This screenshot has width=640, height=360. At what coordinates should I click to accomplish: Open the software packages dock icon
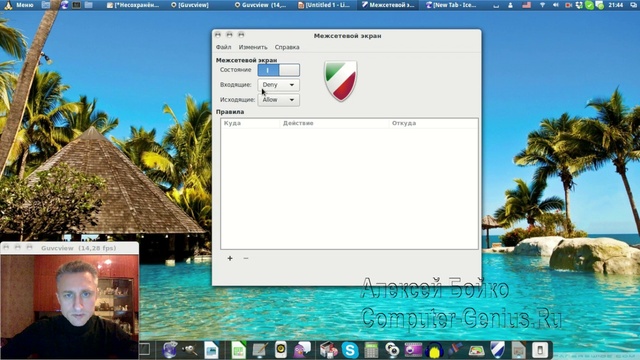click(329, 350)
